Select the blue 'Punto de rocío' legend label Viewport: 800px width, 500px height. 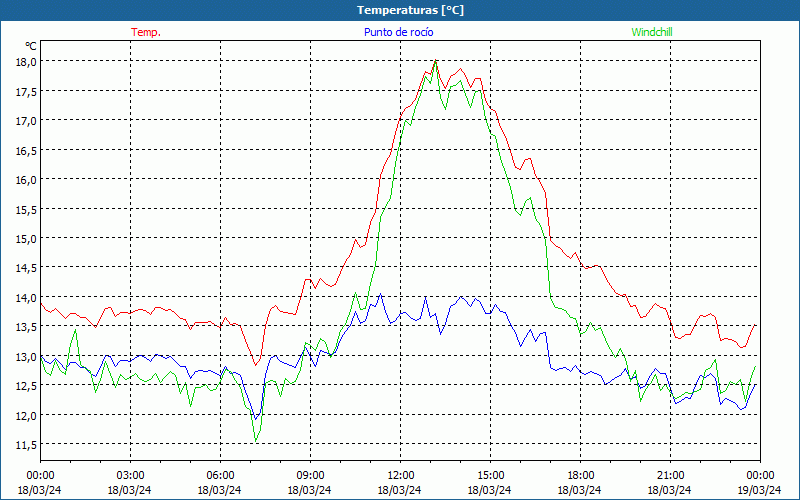coord(398,32)
